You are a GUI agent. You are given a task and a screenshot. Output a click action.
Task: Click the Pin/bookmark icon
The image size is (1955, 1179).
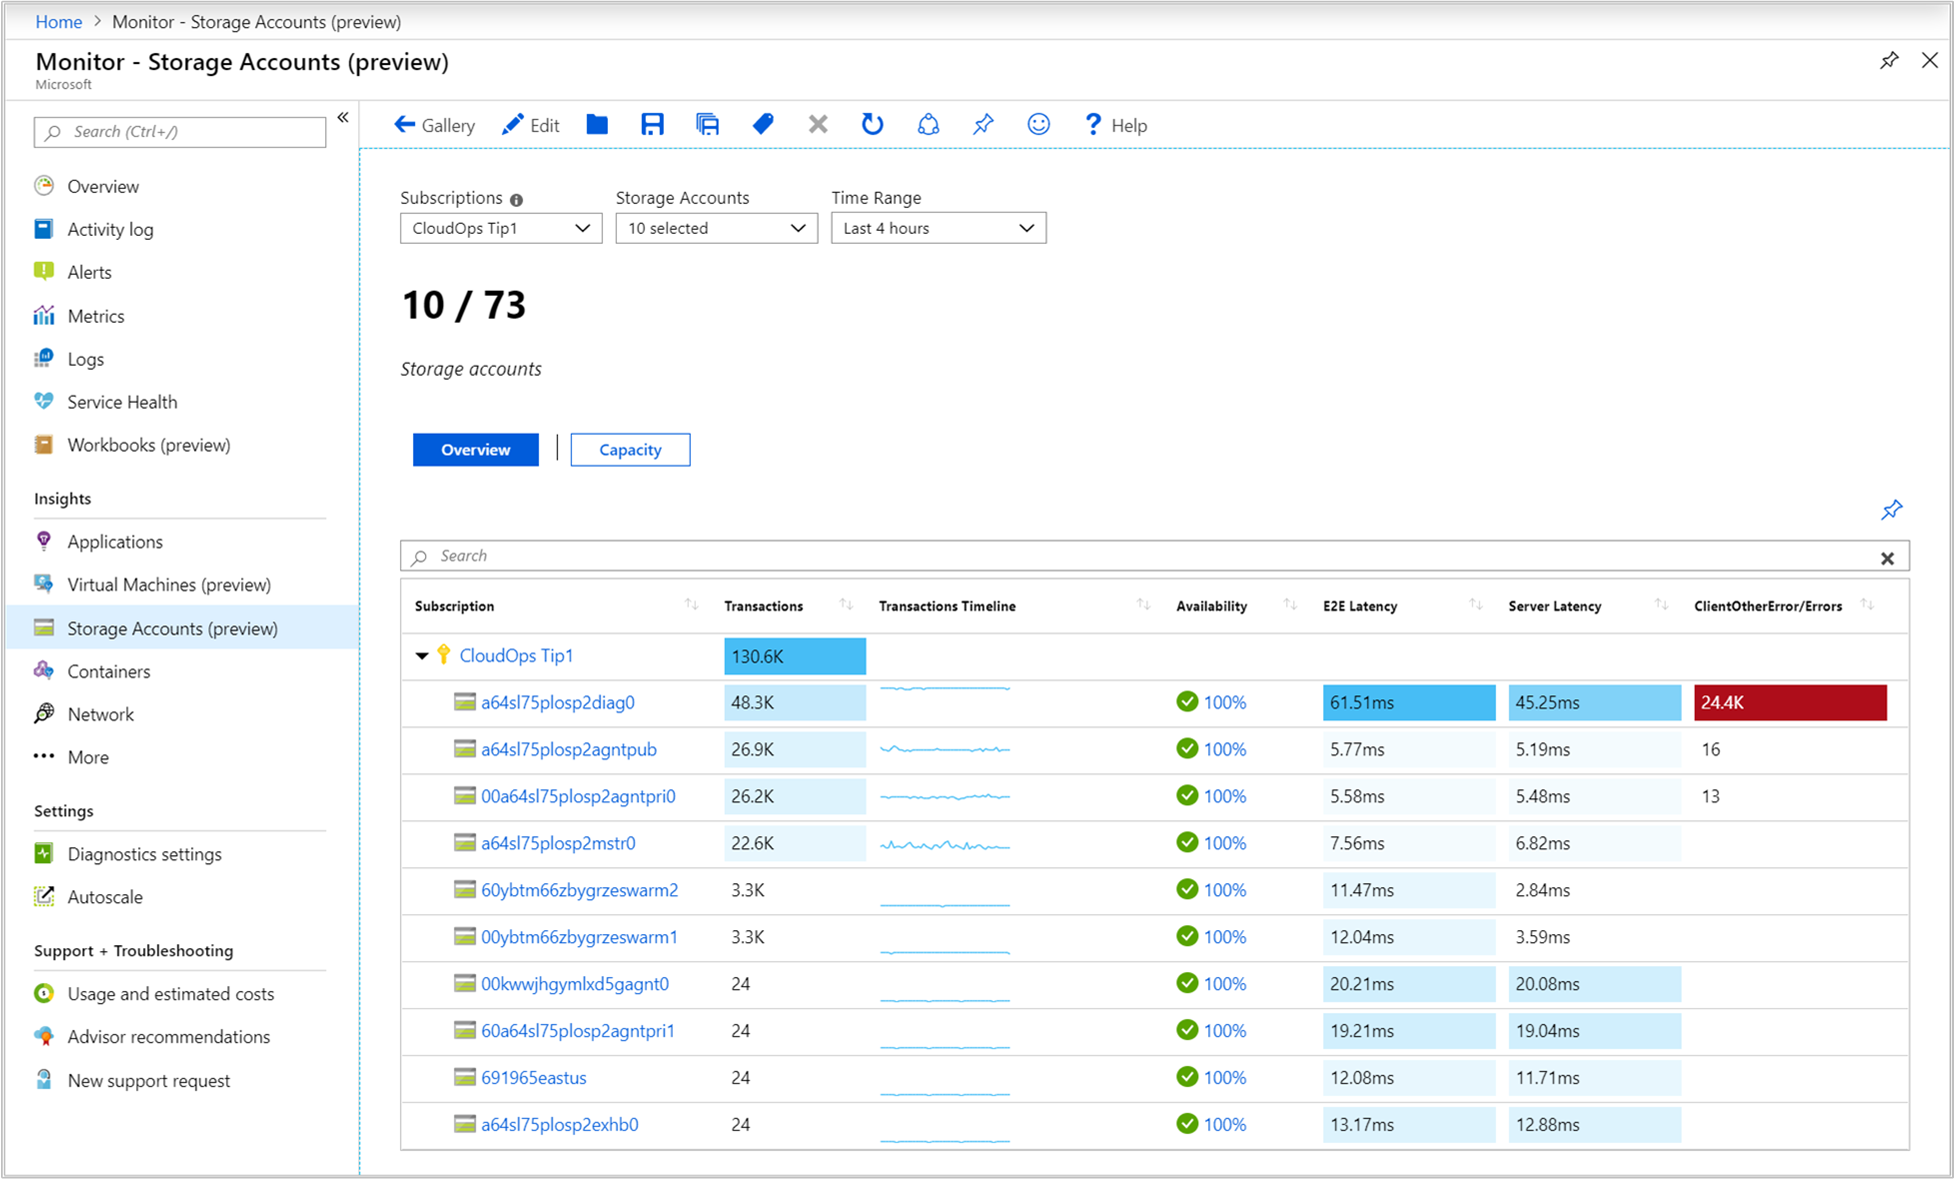(x=982, y=124)
